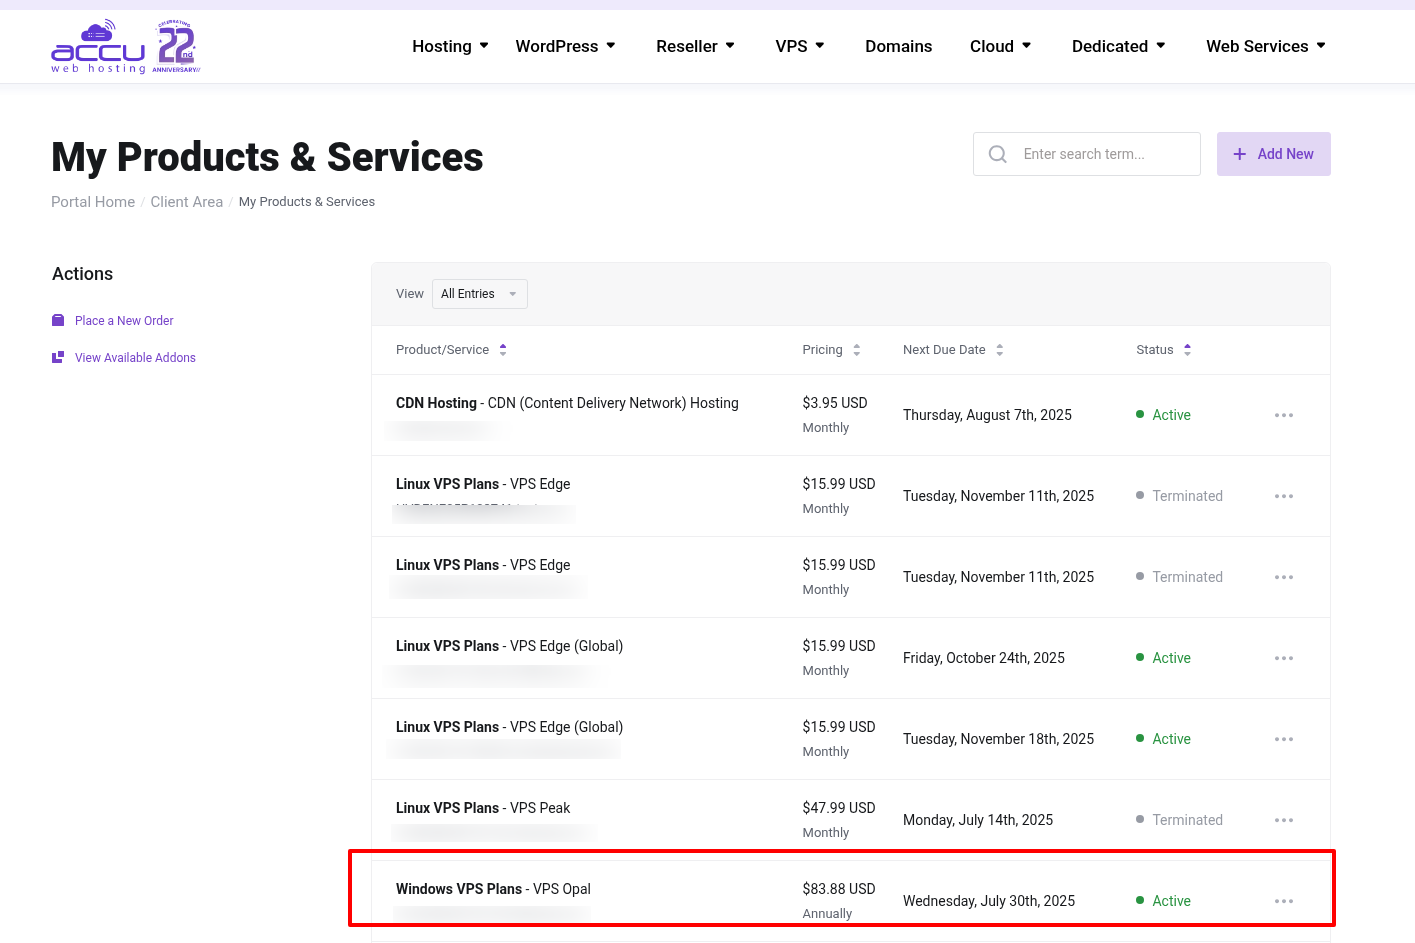Click the due date Thursday, August 7th, 2025
This screenshot has width=1415, height=943.
click(987, 415)
